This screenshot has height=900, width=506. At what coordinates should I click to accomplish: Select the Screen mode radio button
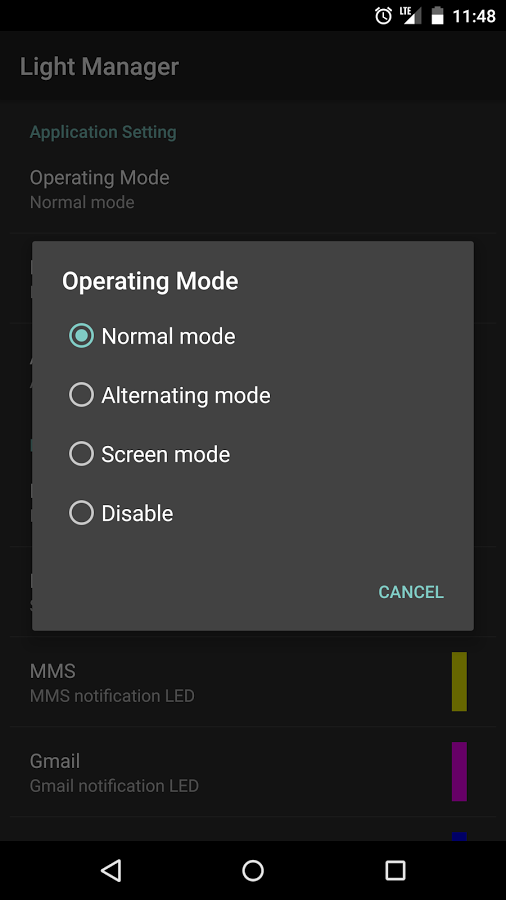tap(81, 454)
